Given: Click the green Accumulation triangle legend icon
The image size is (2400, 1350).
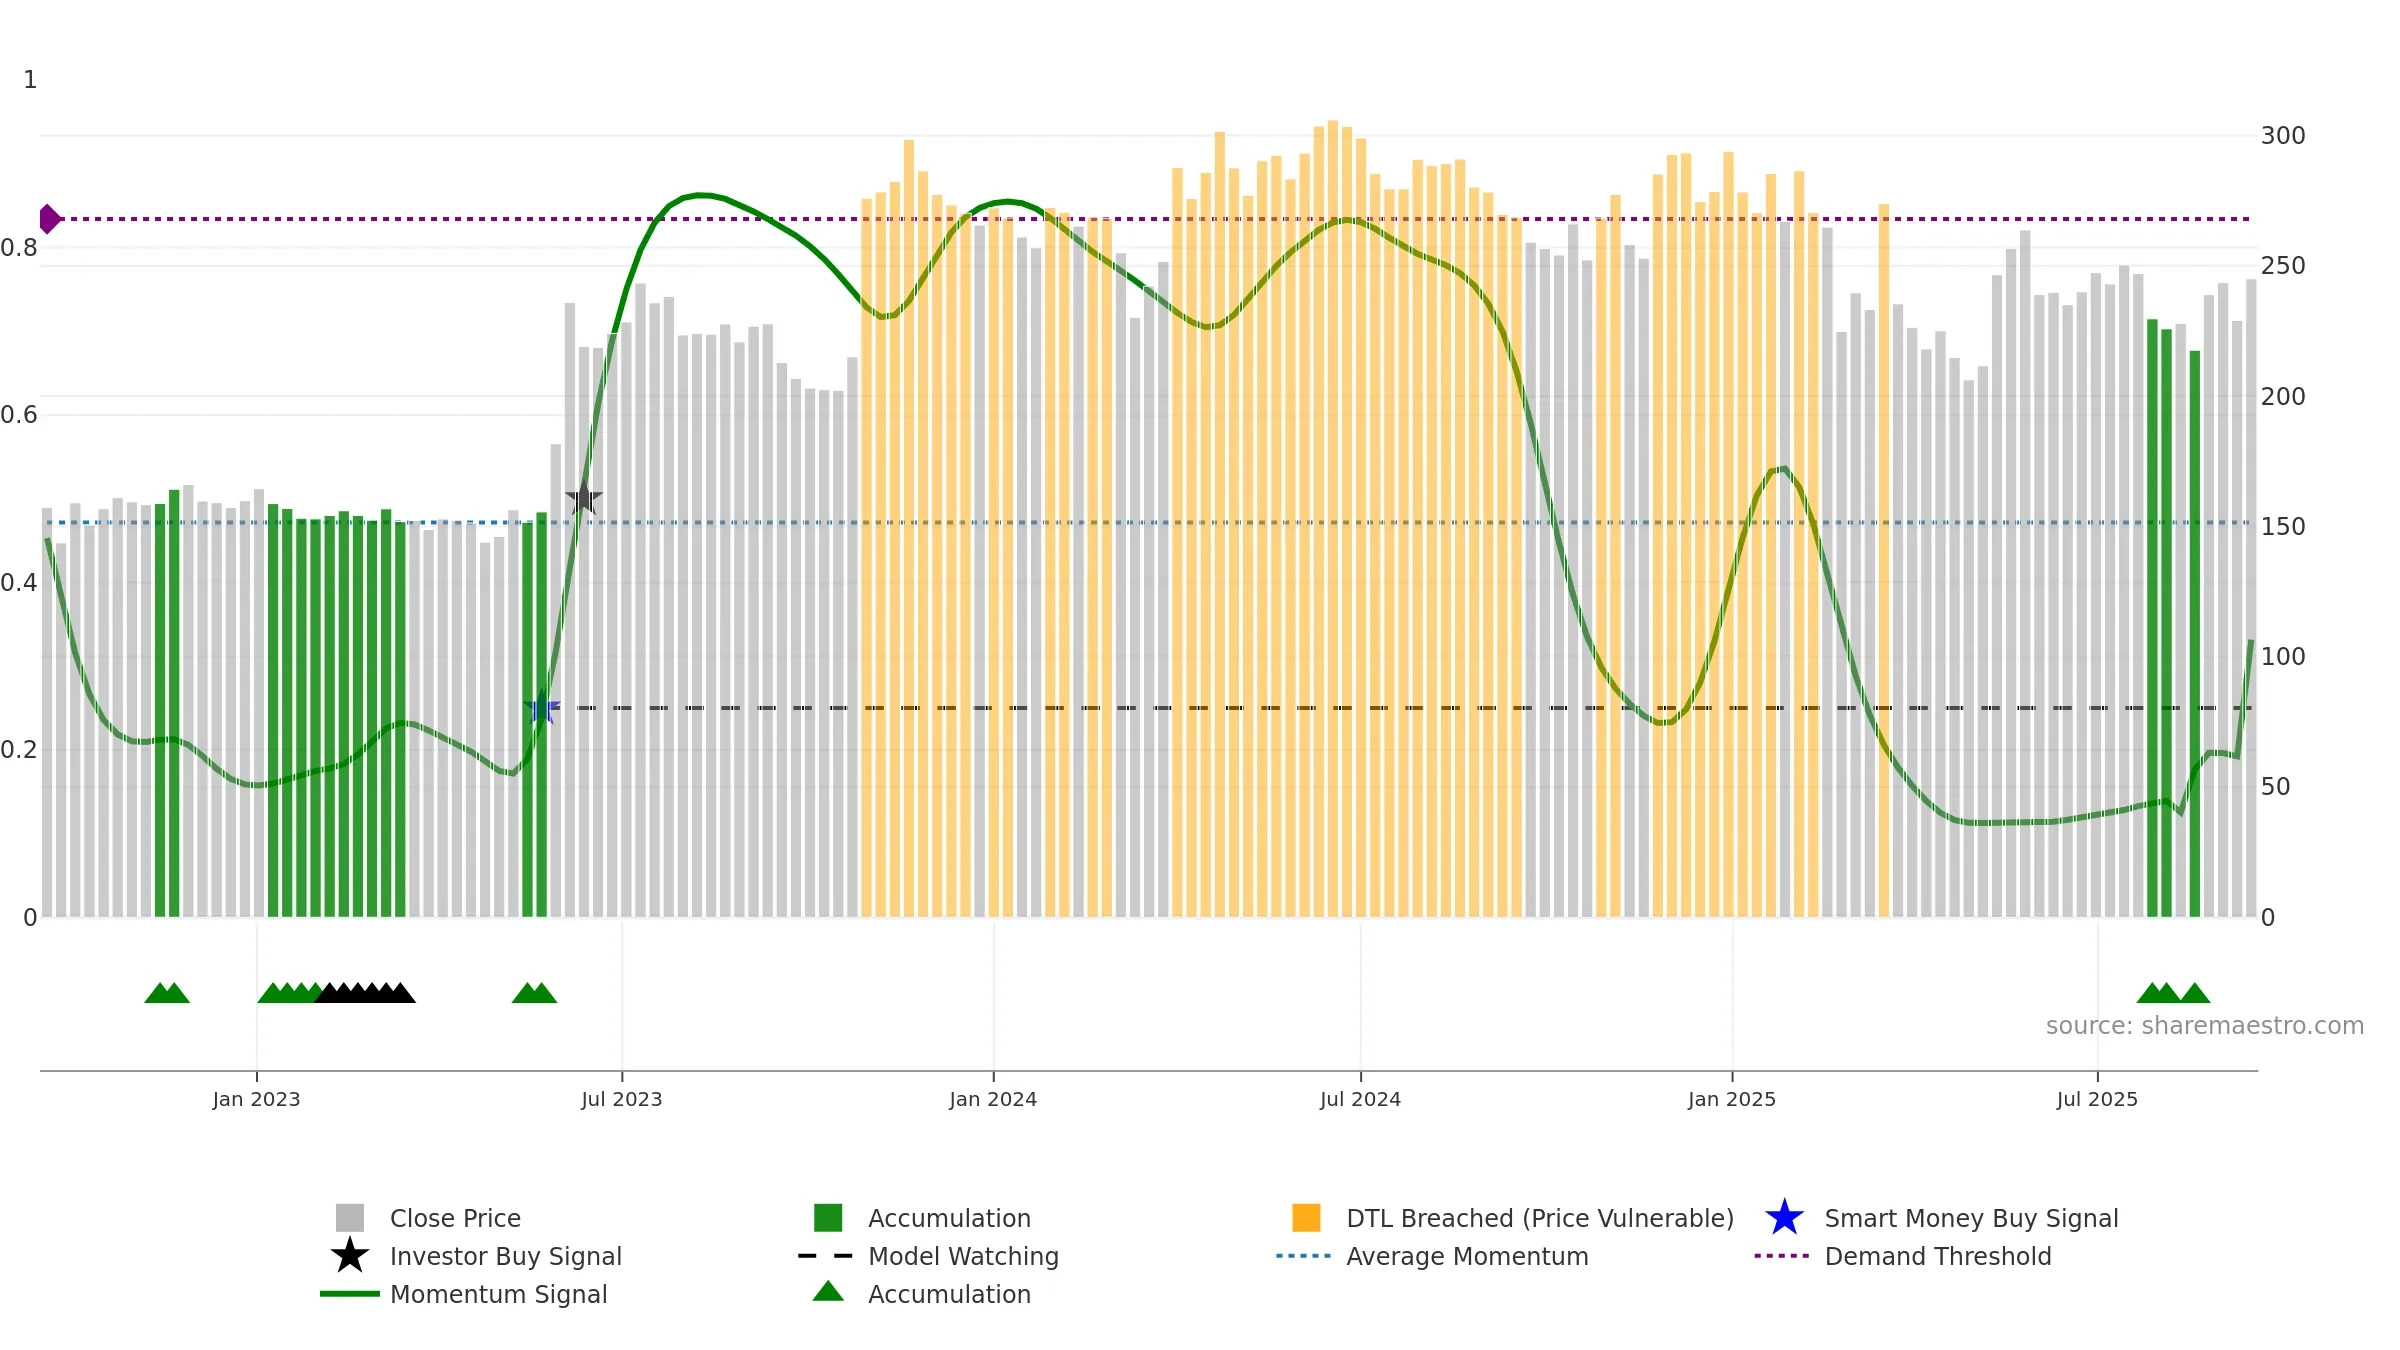Looking at the screenshot, I should coord(828,1292).
